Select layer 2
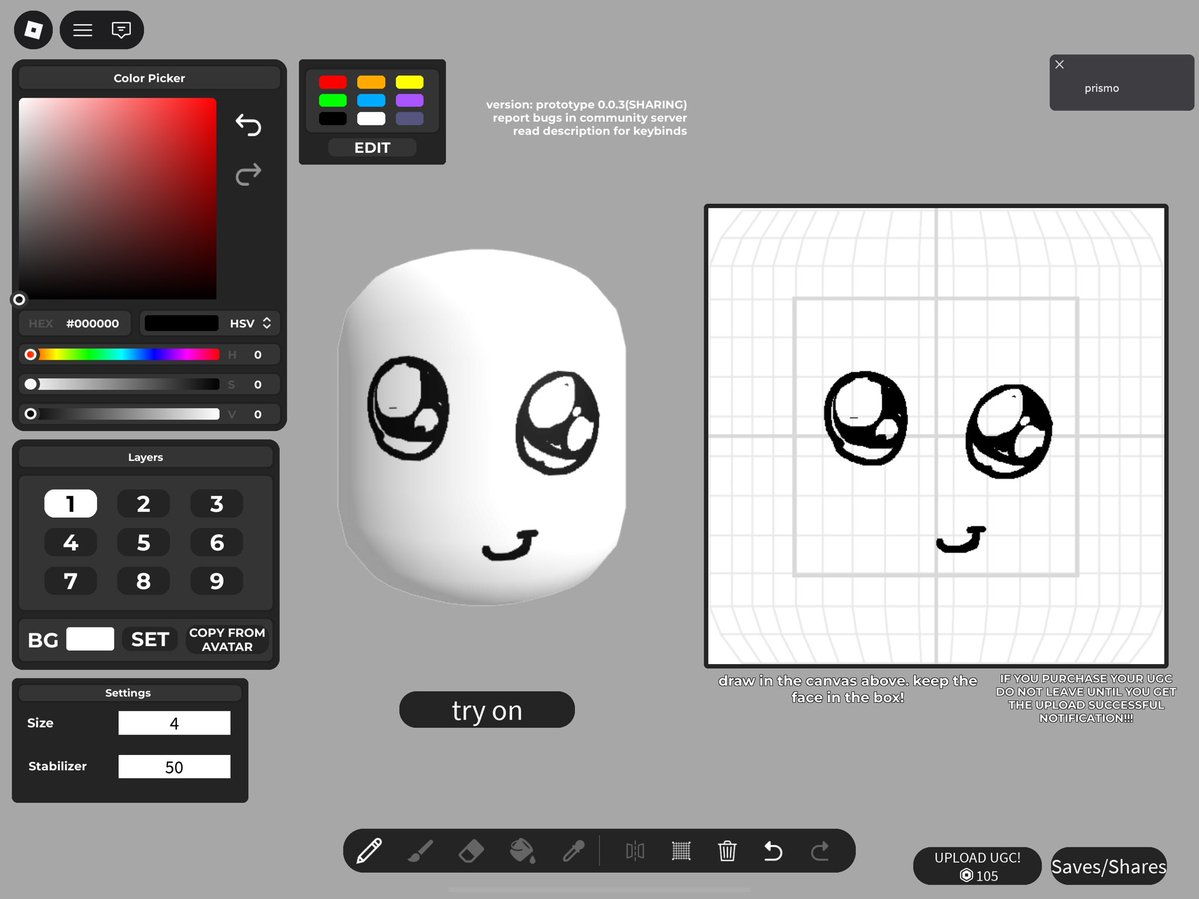The height and width of the screenshot is (899, 1199). click(143, 504)
